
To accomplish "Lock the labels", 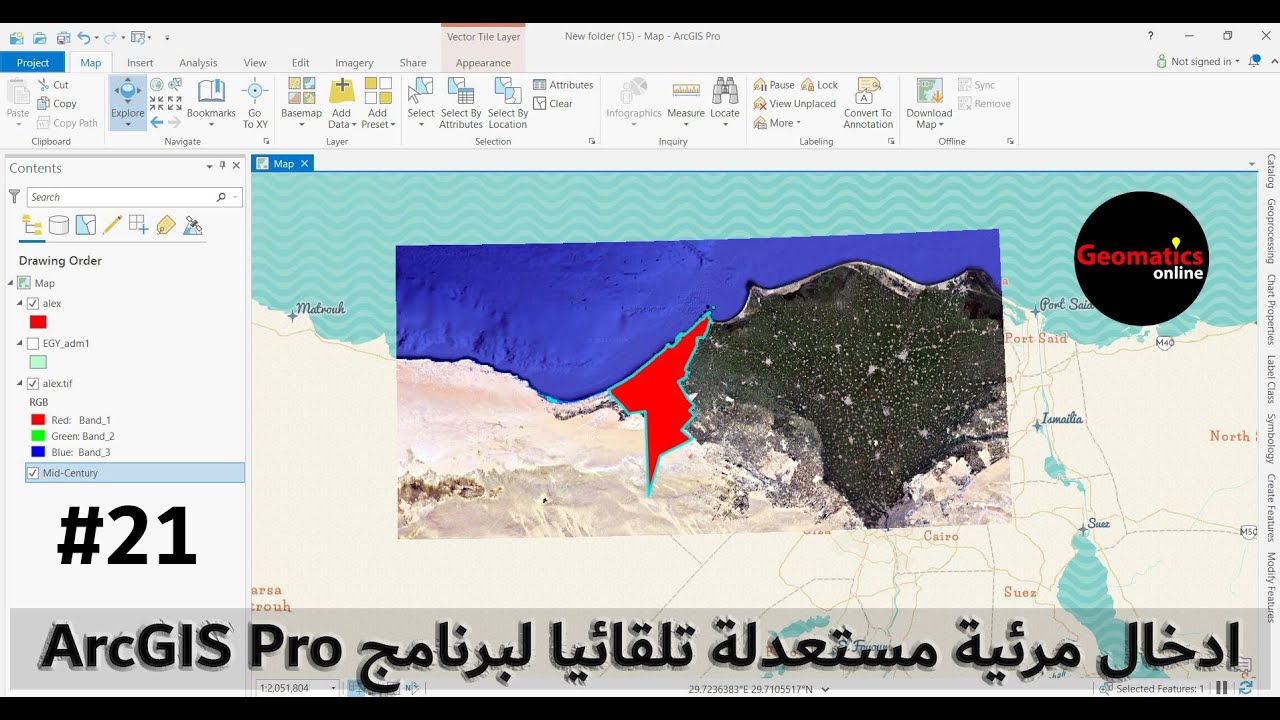I will [819, 85].
